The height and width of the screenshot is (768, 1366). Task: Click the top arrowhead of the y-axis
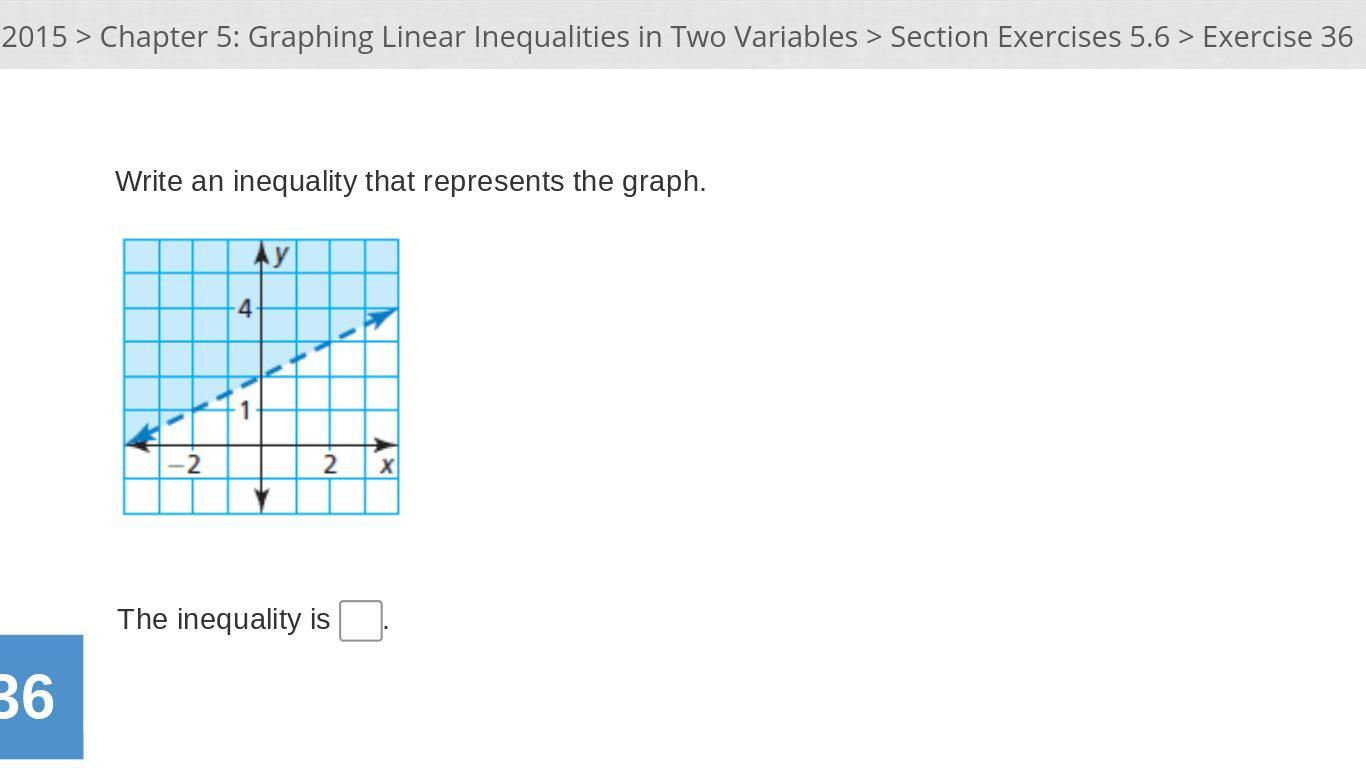point(262,253)
